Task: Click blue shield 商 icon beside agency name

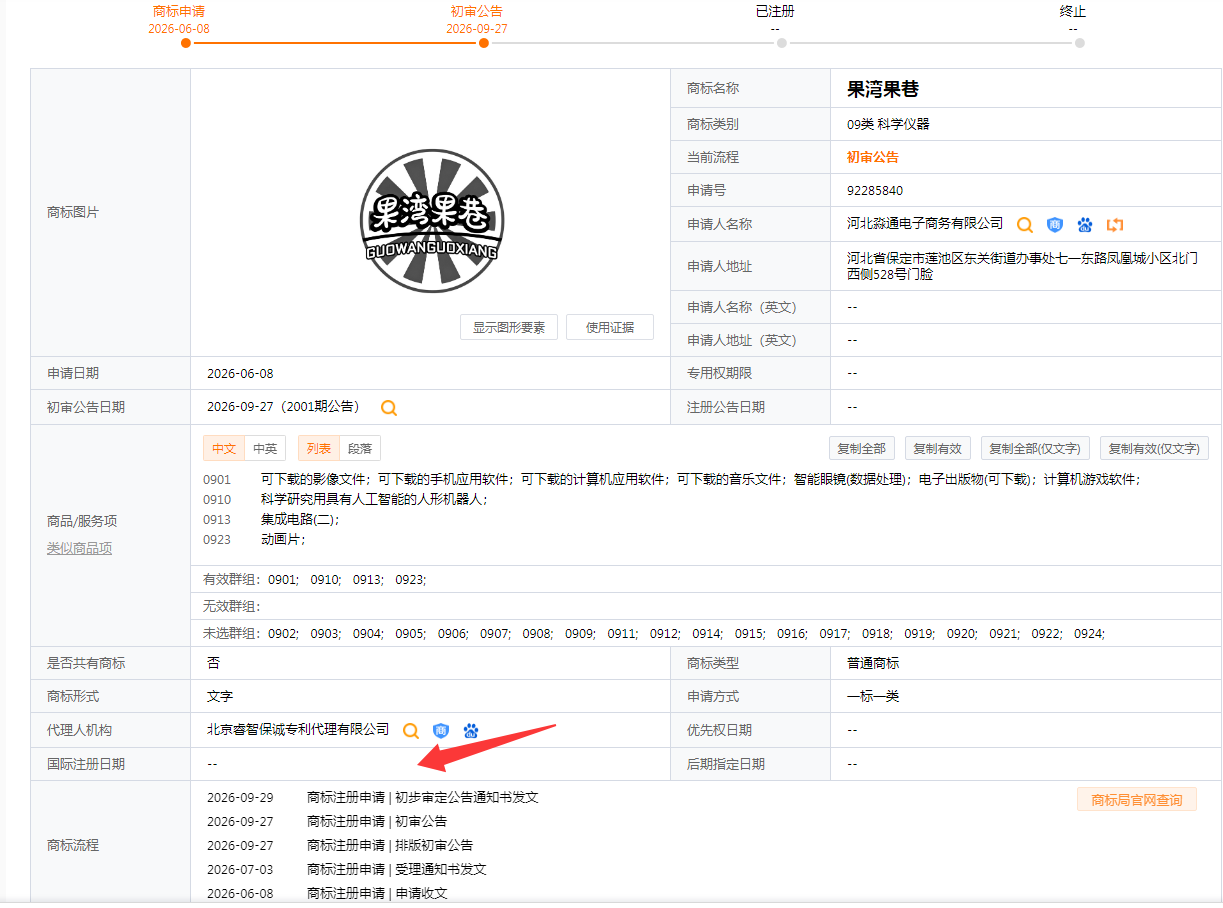Action: (x=440, y=731)
